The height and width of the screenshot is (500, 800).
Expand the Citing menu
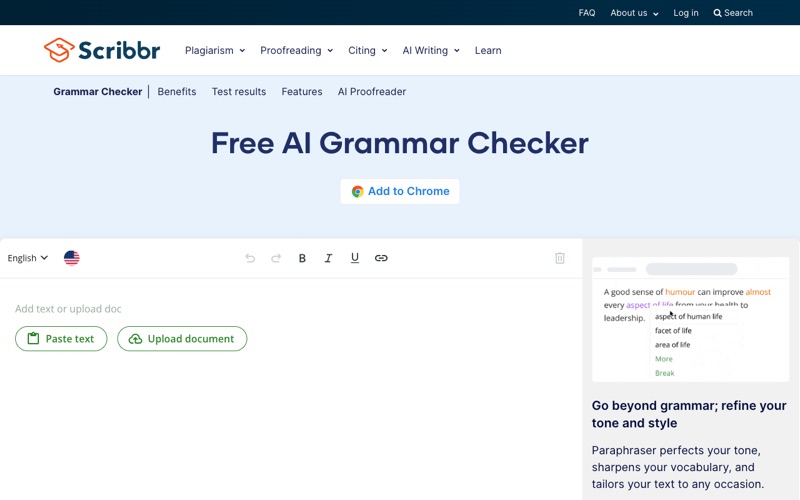367,51
